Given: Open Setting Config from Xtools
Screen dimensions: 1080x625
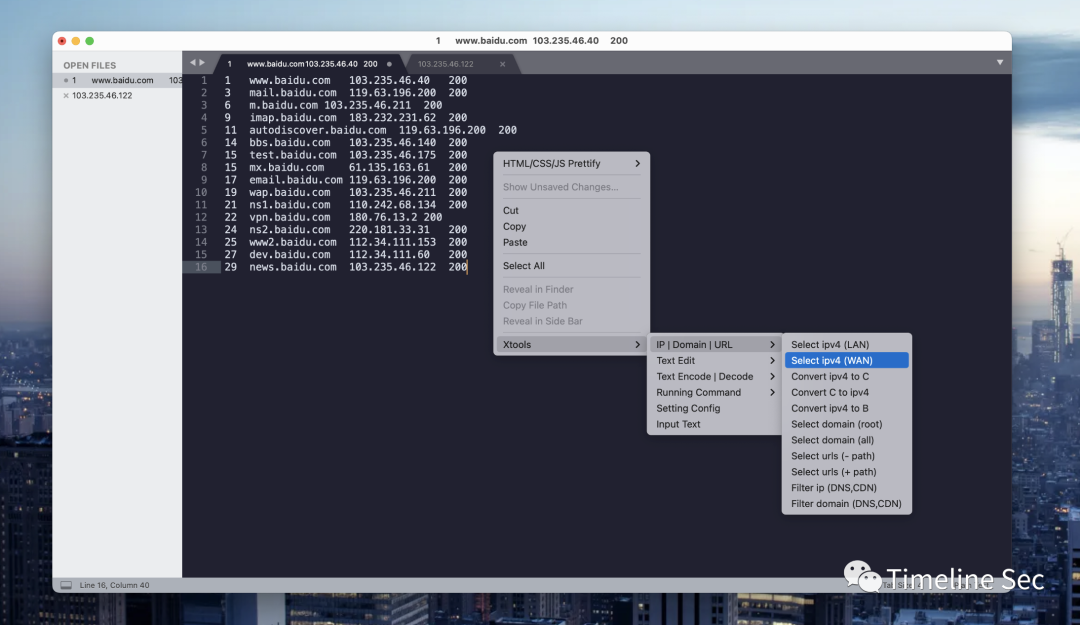Looking at the screenshot, I should [714, 408].
